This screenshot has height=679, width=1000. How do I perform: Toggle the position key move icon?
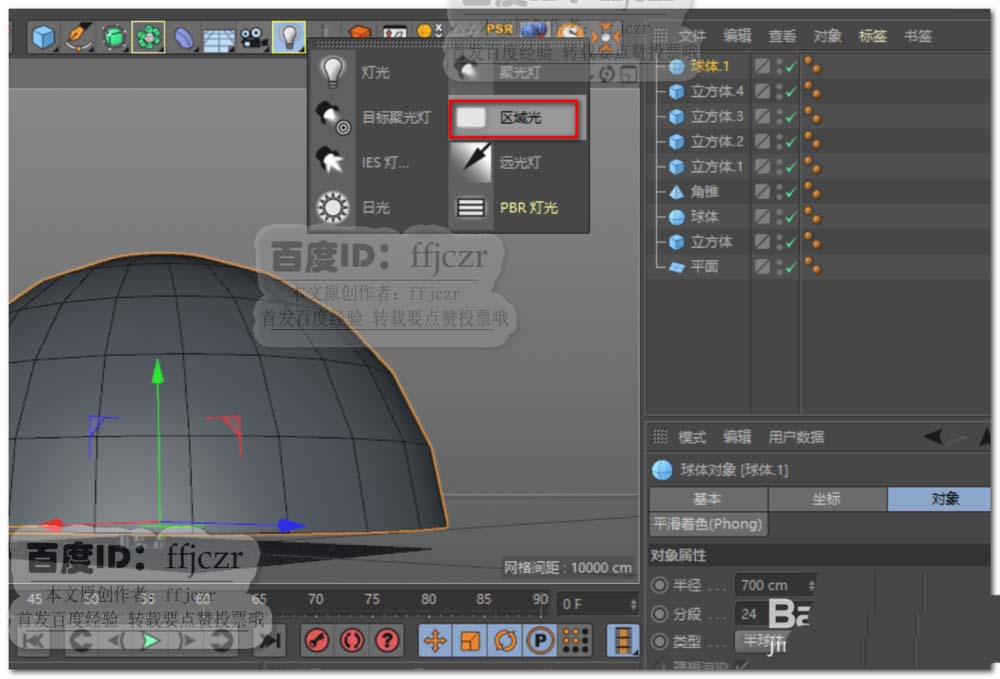point(435,640)
